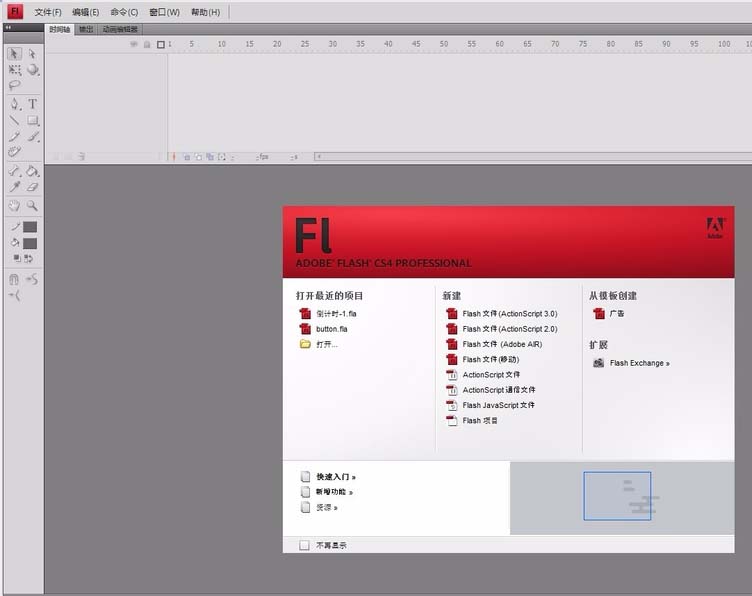Screen dimensions: 752x596
Task: Switch to the 时间轴 tab
Action: (59, 29)
